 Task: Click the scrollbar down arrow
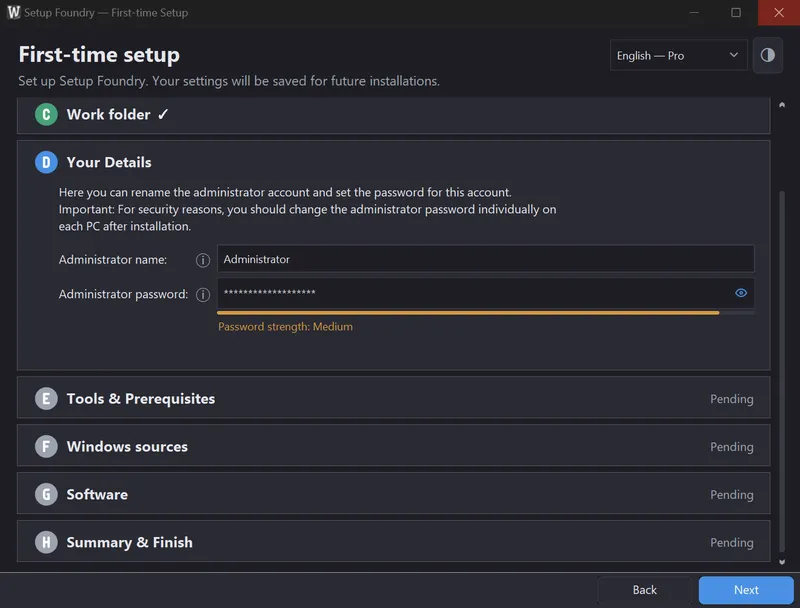tap(782, 562)
